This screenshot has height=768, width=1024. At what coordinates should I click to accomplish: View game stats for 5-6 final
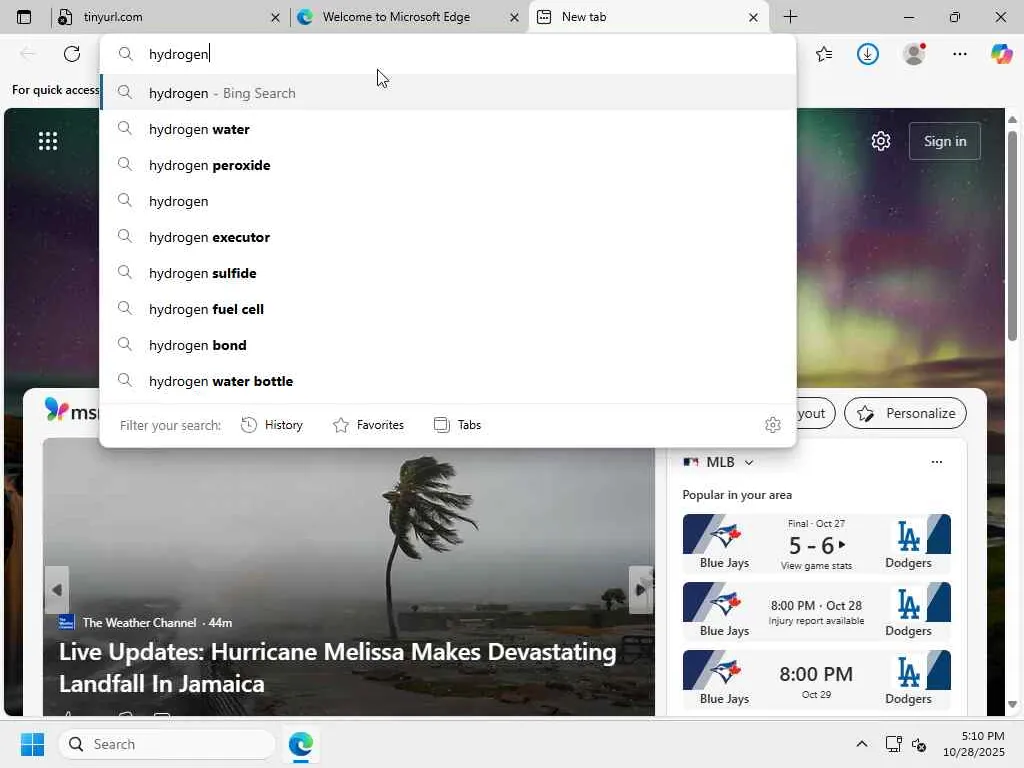[x=816, y=566]
